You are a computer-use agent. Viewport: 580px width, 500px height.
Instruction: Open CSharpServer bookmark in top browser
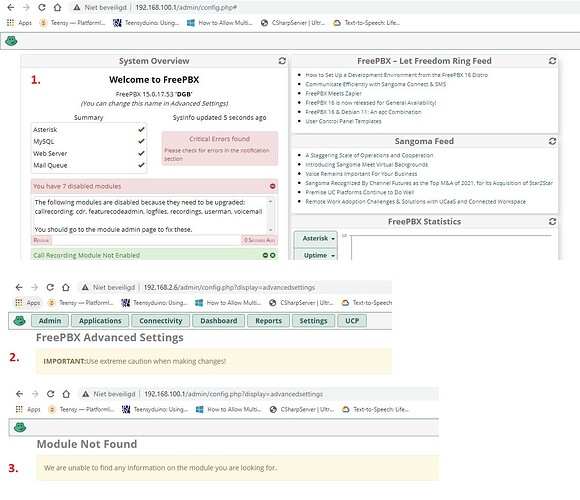coord(293,23)
